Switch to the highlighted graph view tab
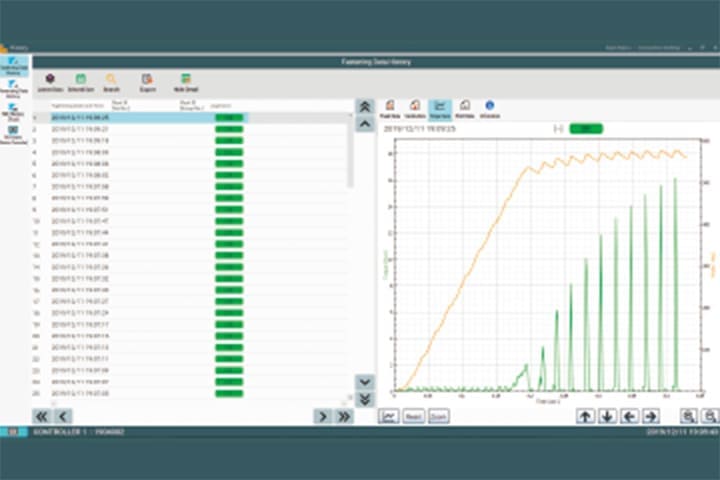Image resolution: width=720 pixels, height=480 pixels. click(439, 107)
